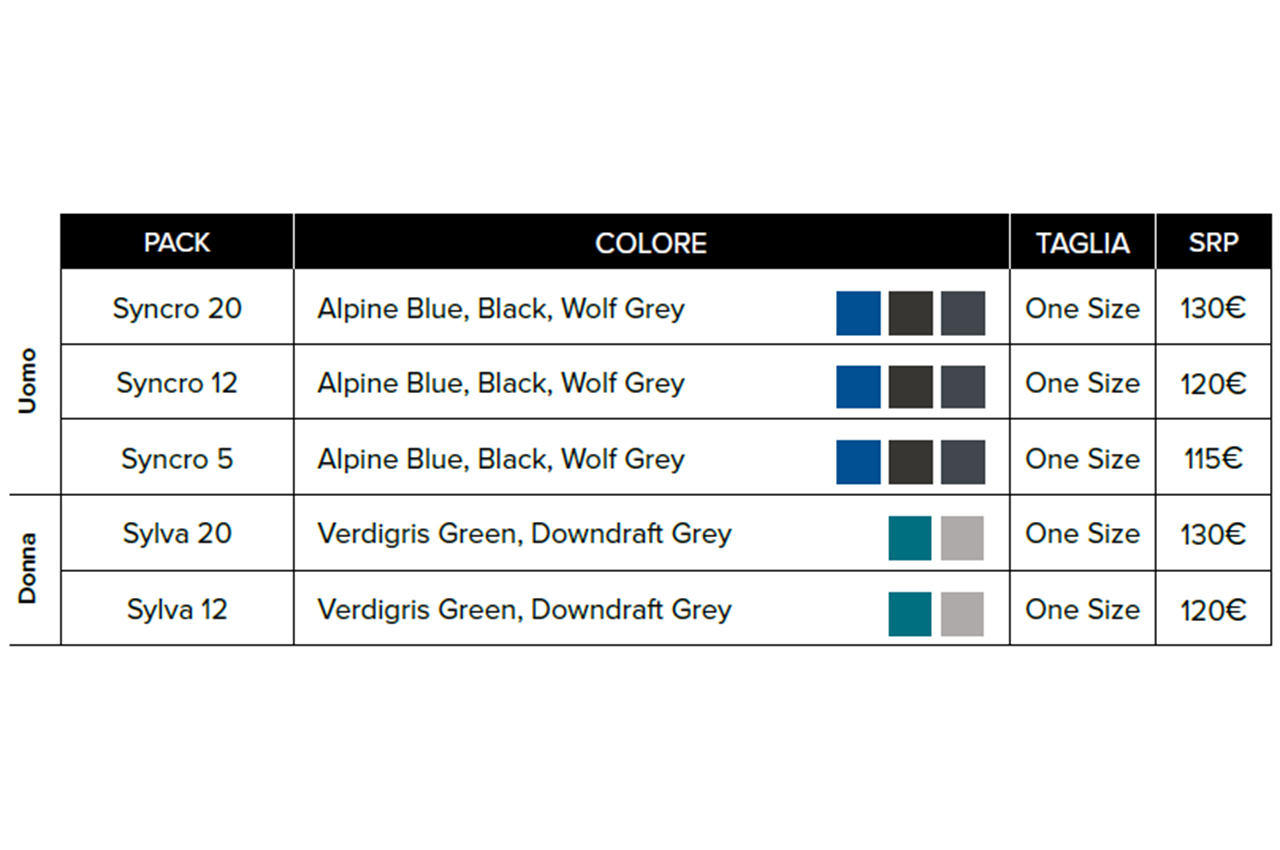Image resolution: width=1280 pixels, height=850 pixels.
Task: Click One Size cell in Sylva 20 row
Action: pyautogui.click(x=1083, y=534)
